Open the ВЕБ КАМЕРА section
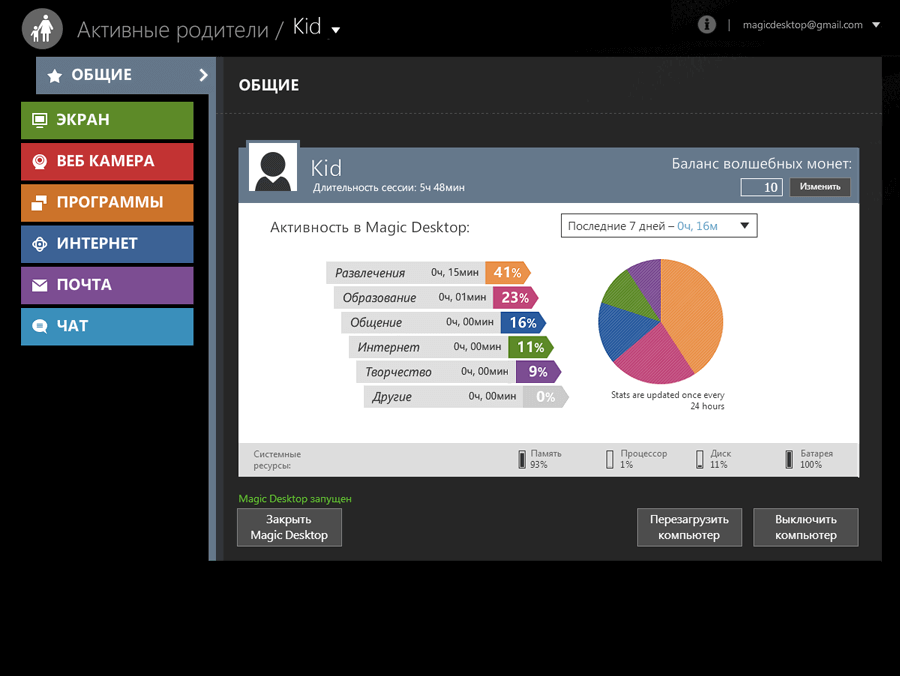The height and width of the screenshot is (676, 900). 107,161
